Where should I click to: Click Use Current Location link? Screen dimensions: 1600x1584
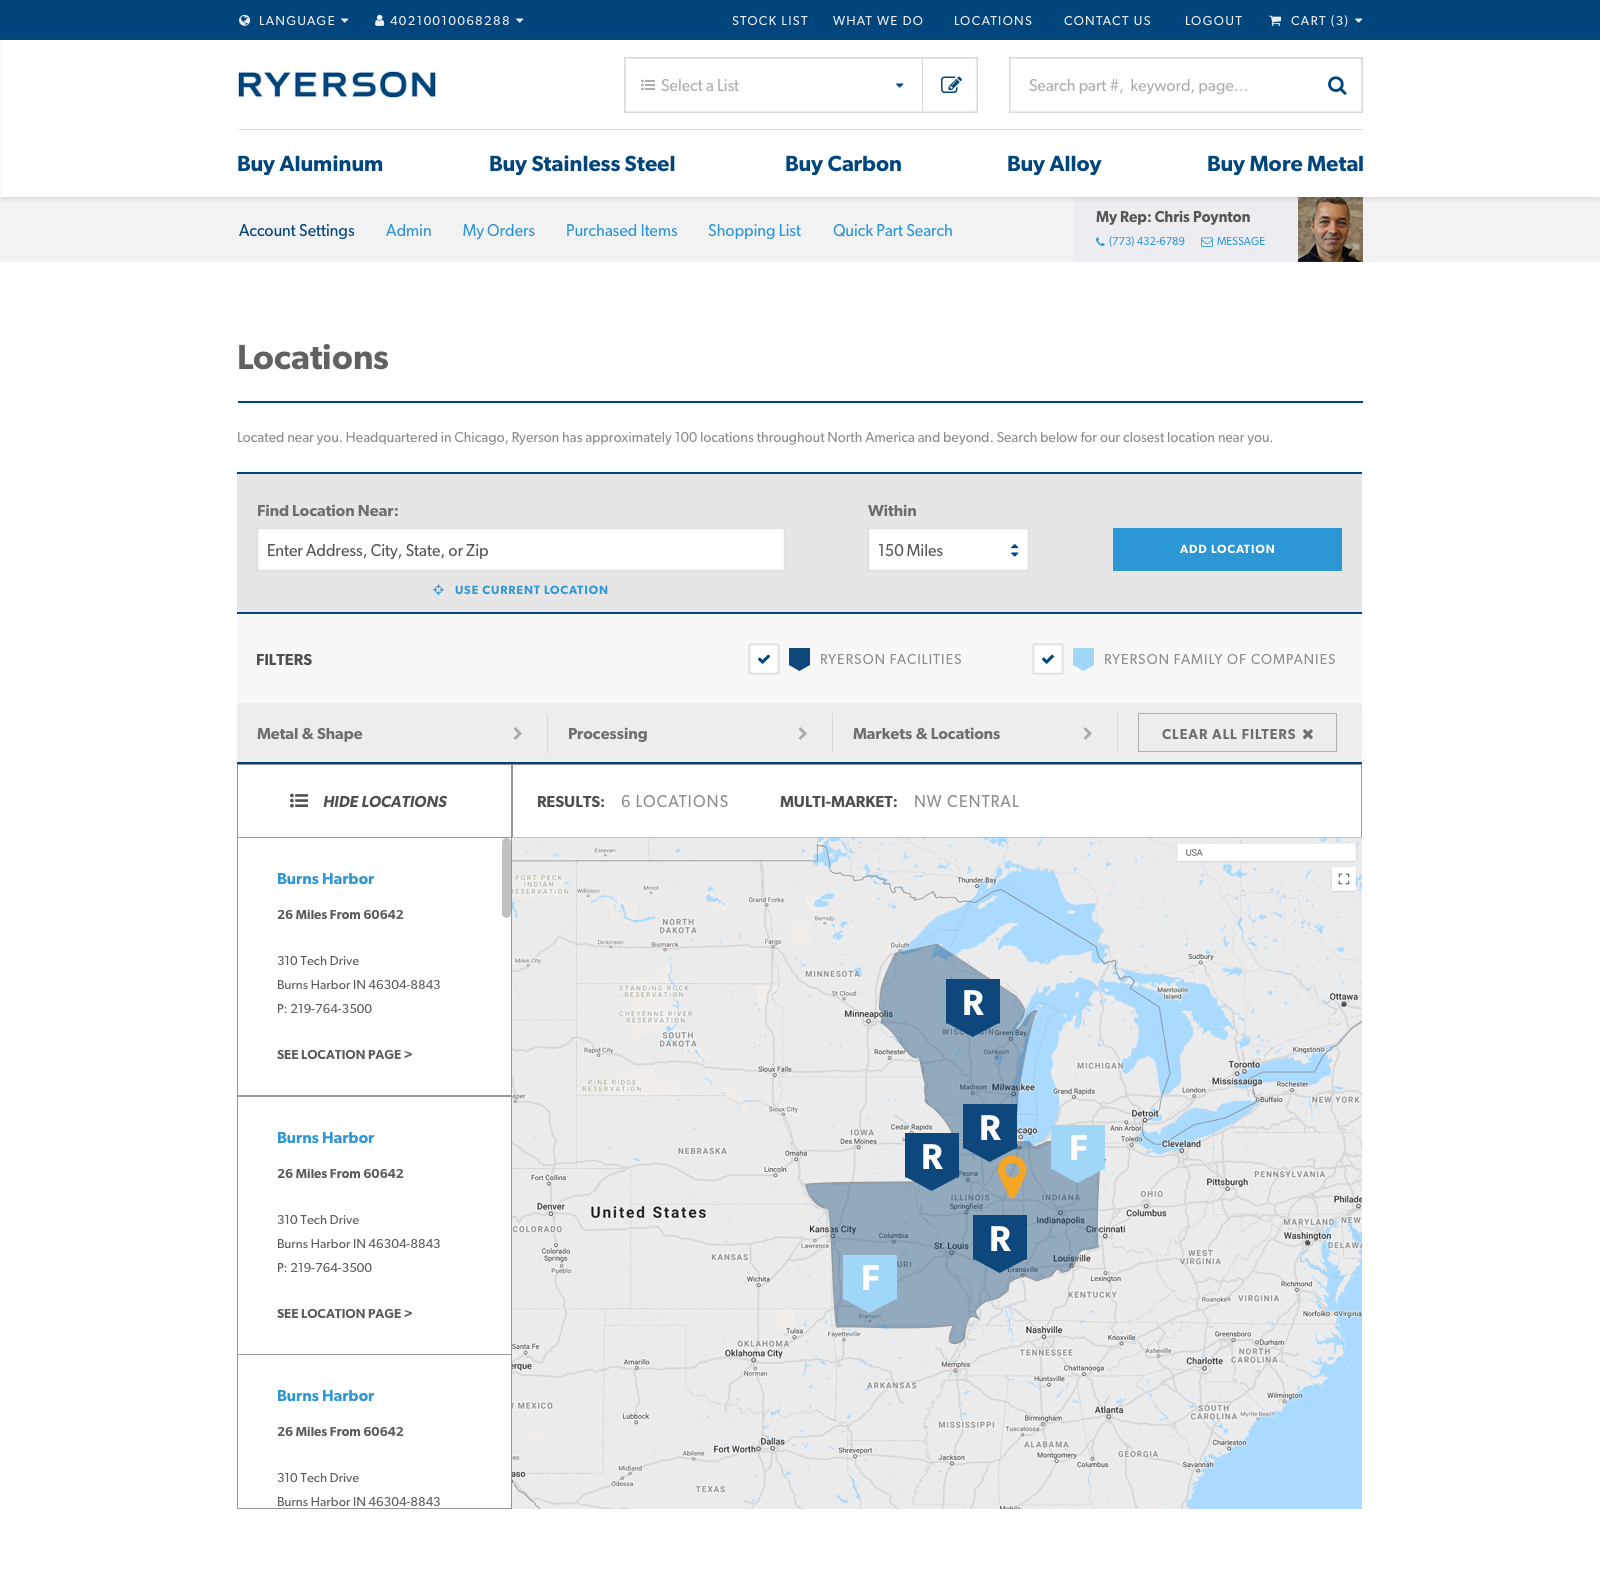coord(531,590)
